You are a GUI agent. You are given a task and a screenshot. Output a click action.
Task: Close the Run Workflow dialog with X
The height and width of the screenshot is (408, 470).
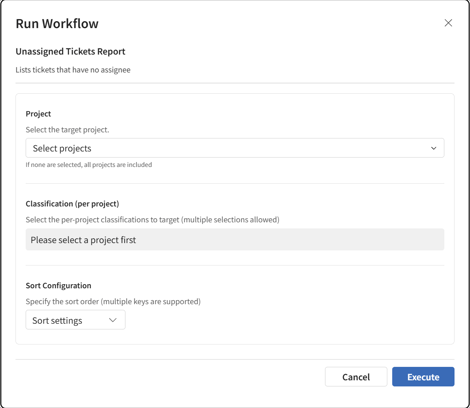tap(448, 23)
